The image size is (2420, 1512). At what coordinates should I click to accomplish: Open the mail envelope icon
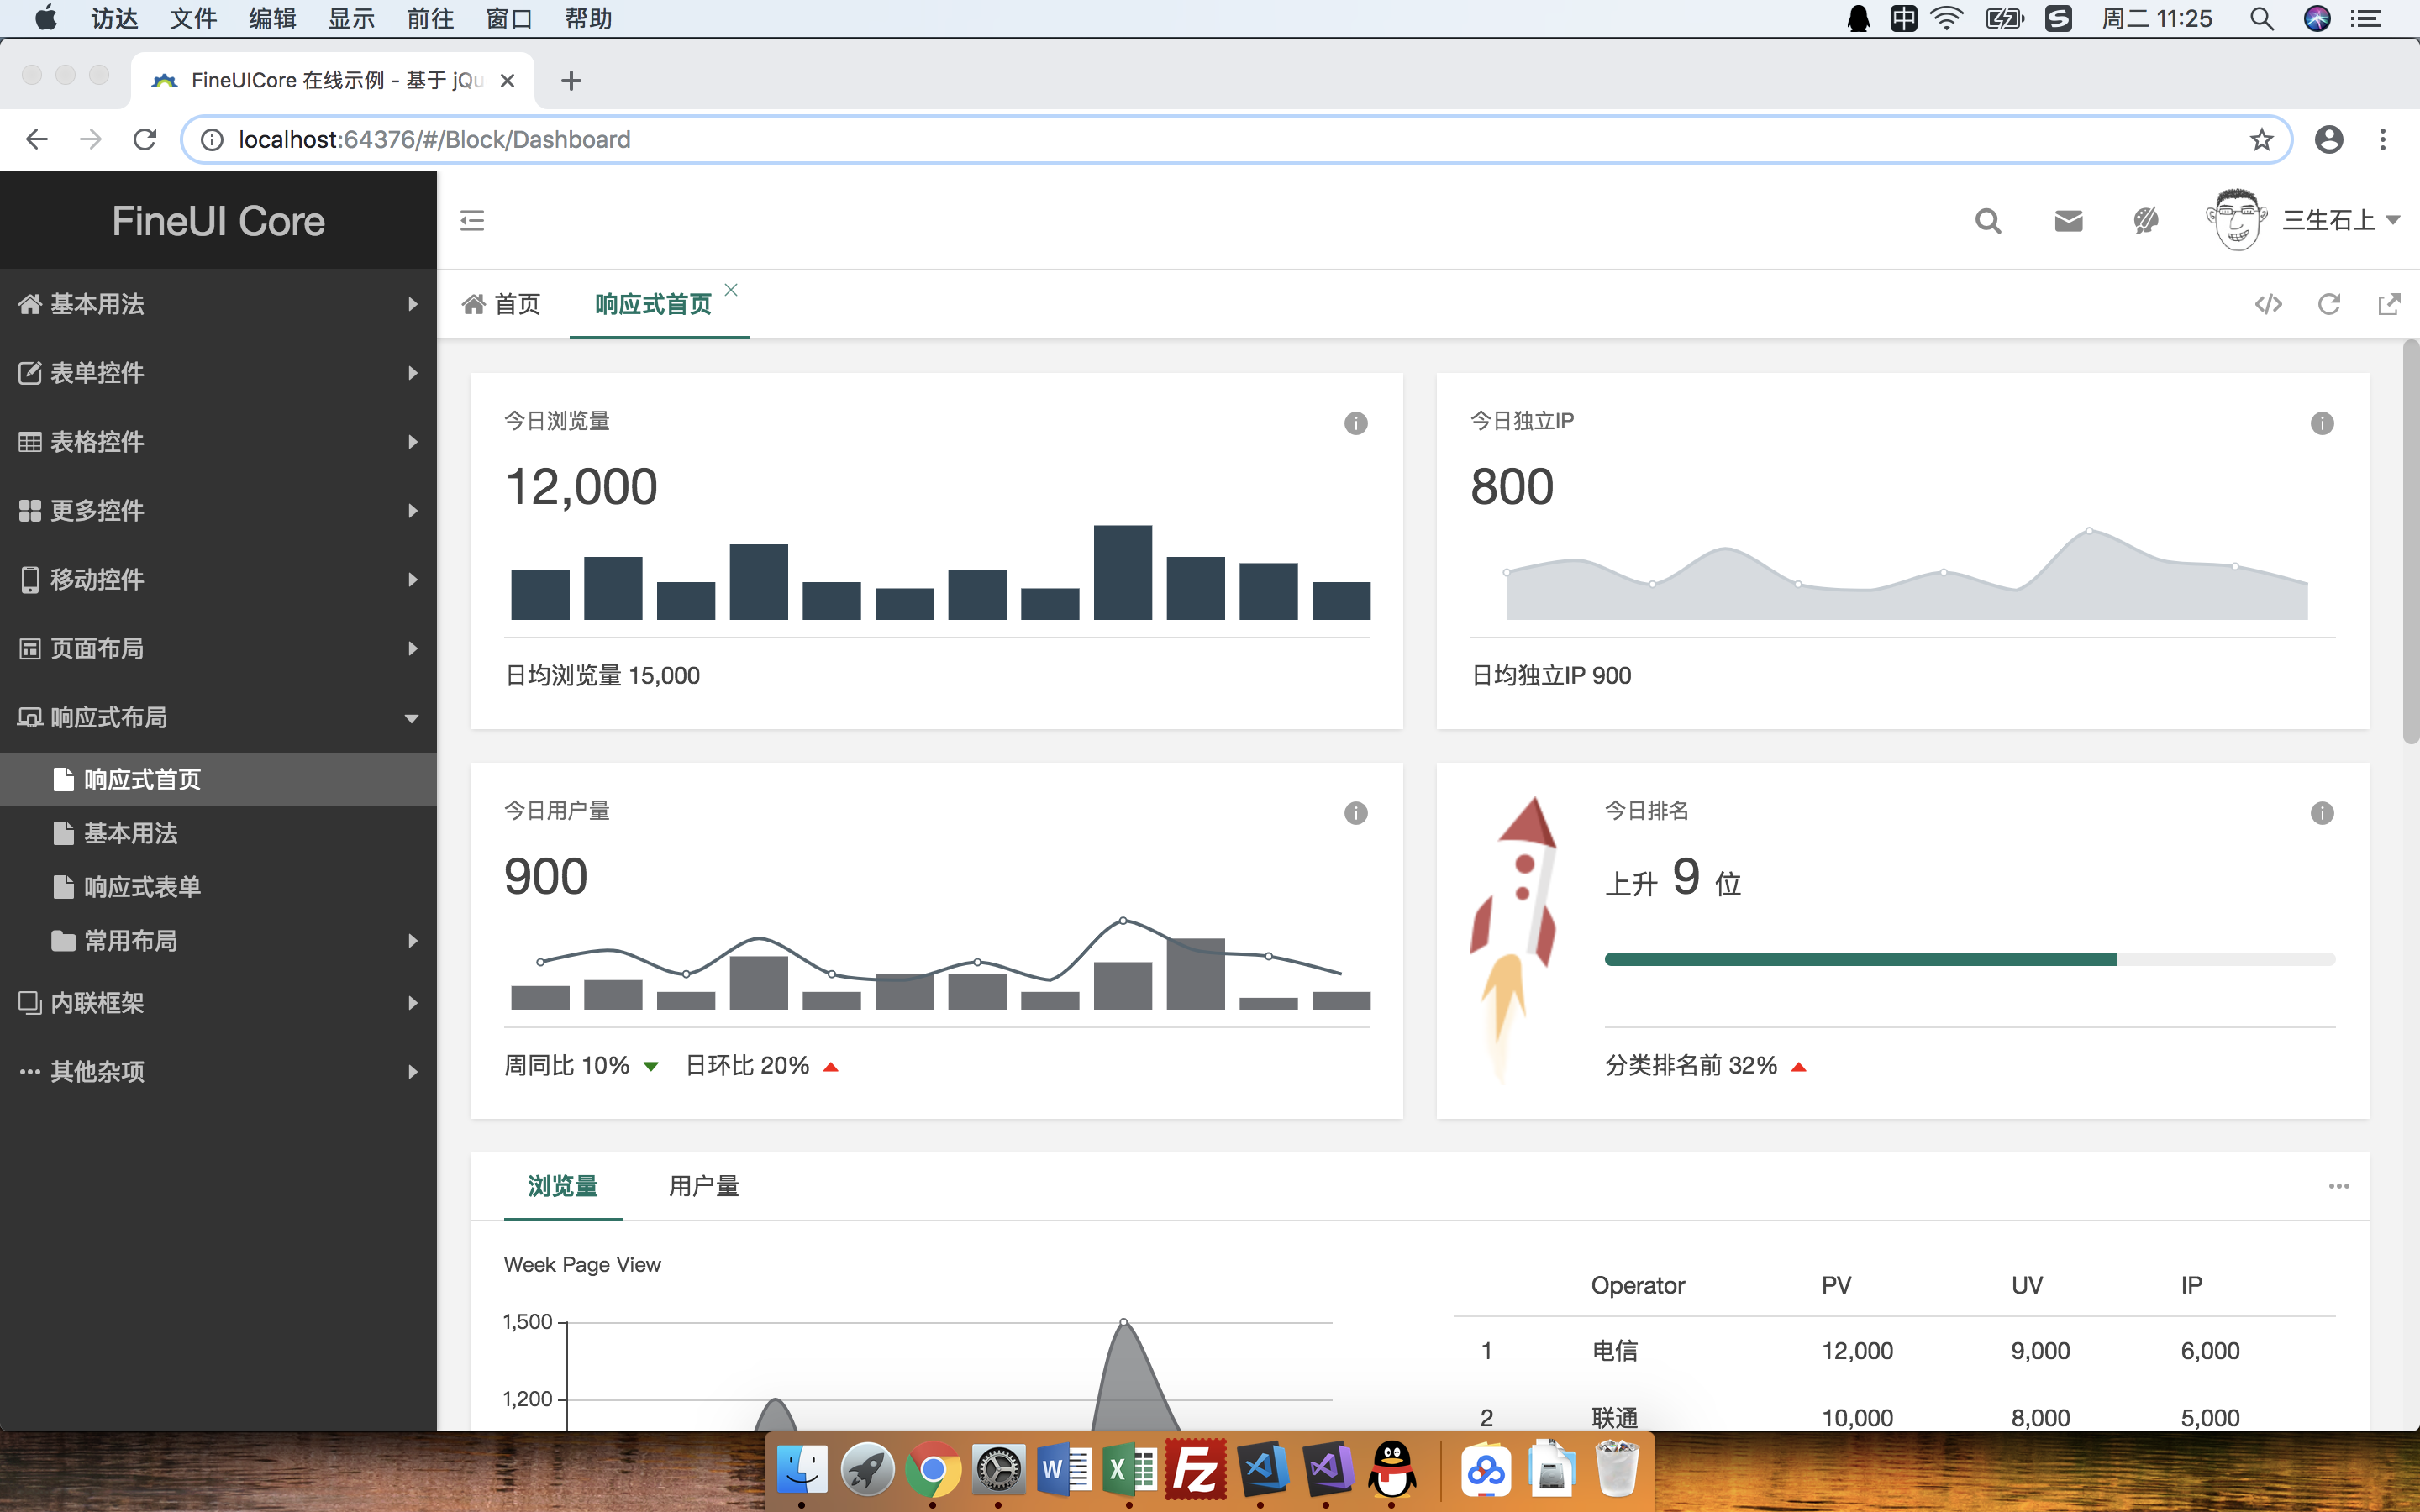[x=2068, y=220]
